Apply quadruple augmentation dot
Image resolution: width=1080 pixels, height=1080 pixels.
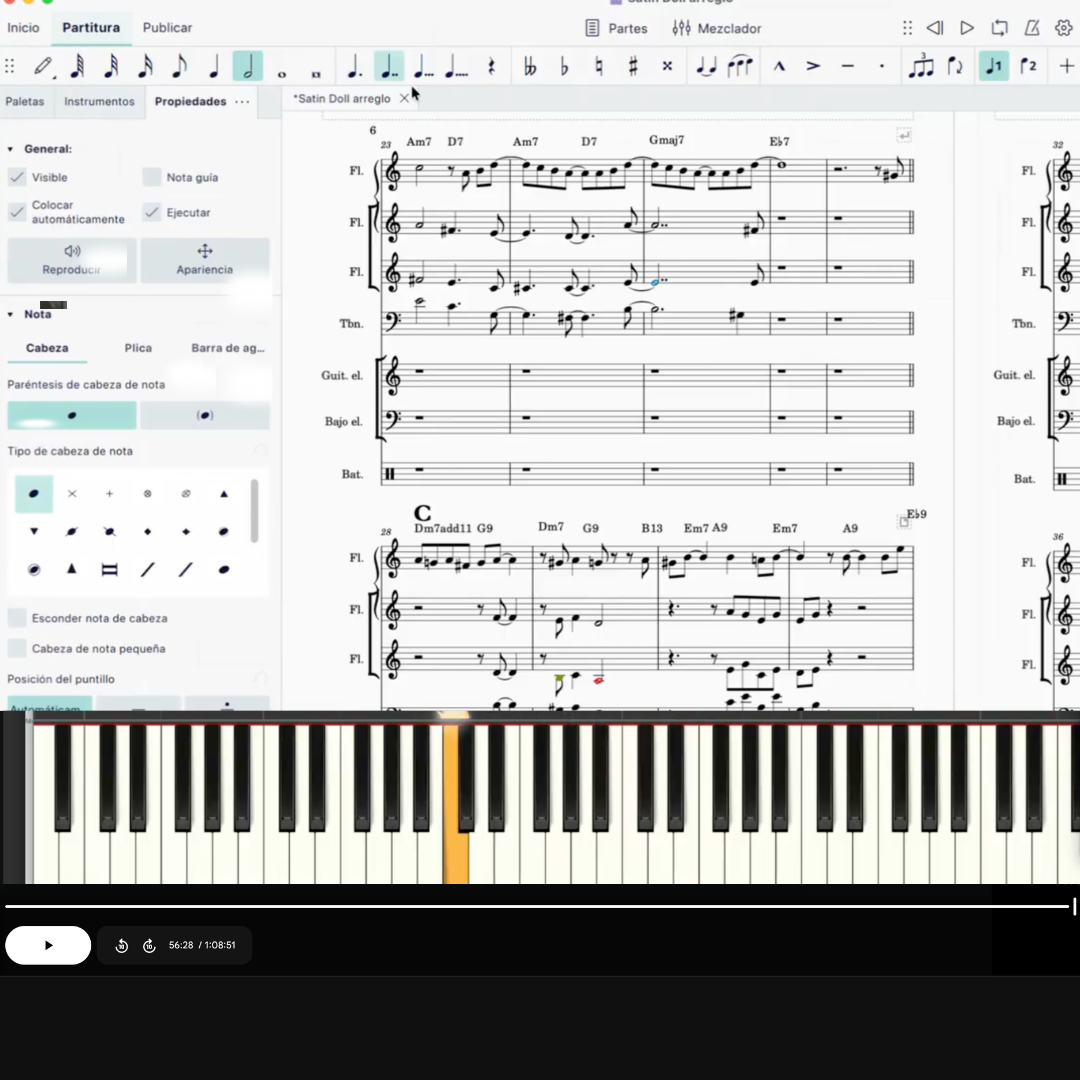[457, 66]
